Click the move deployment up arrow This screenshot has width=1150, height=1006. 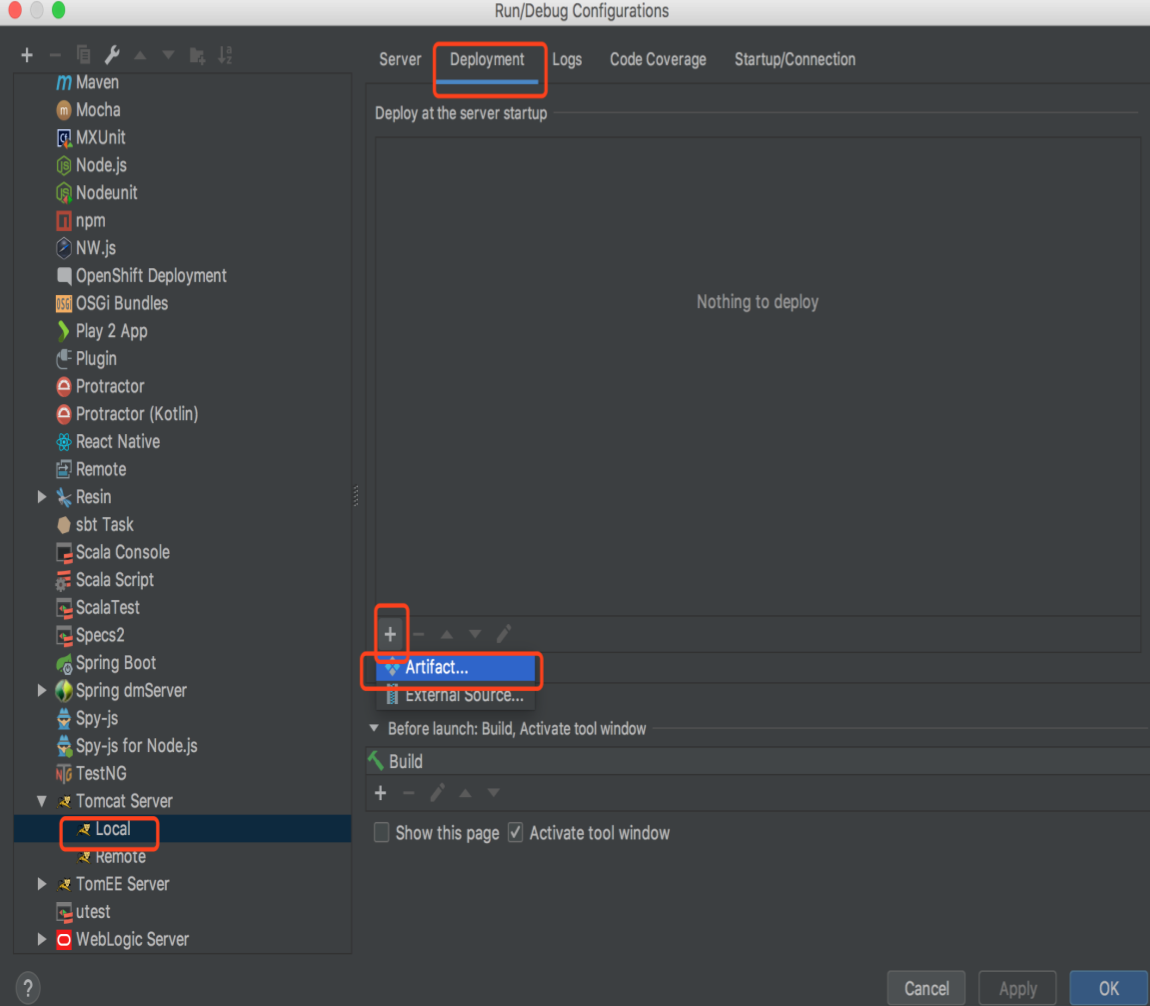[447, 634]
